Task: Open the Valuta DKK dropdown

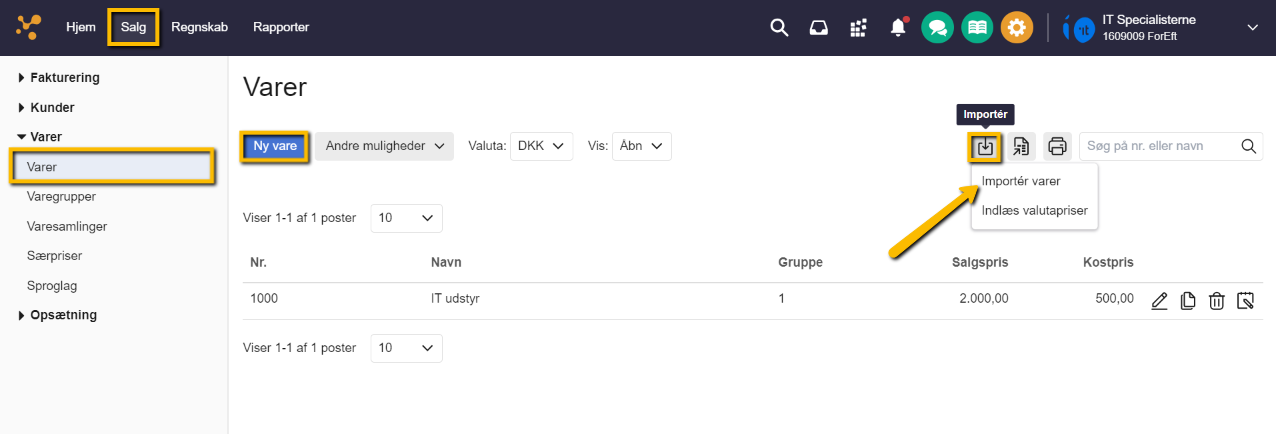Action: coord(541,146)
